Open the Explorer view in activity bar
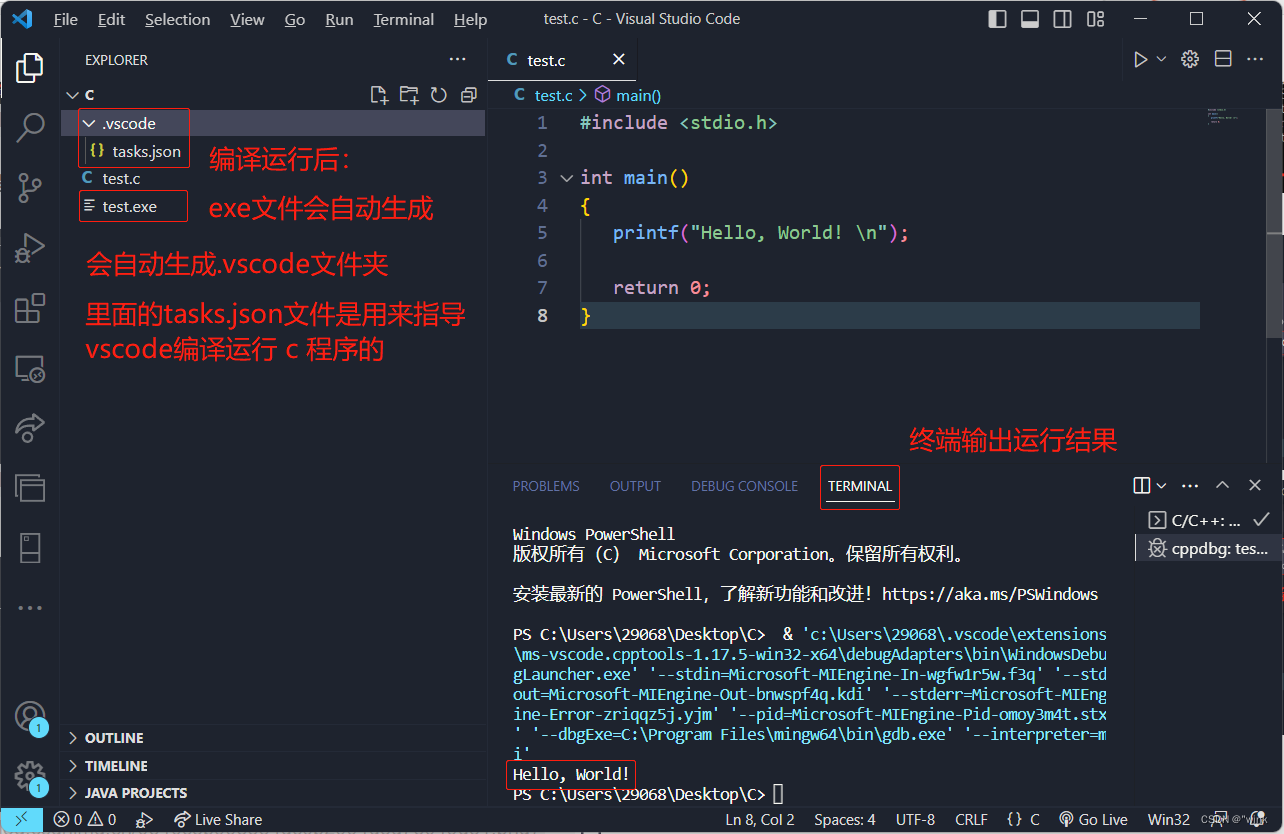The width and height of the screenshot is (1284, 834). (30, 68)
